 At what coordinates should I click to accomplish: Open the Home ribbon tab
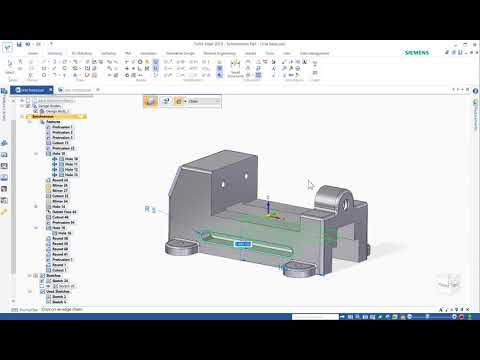point(33,53)
